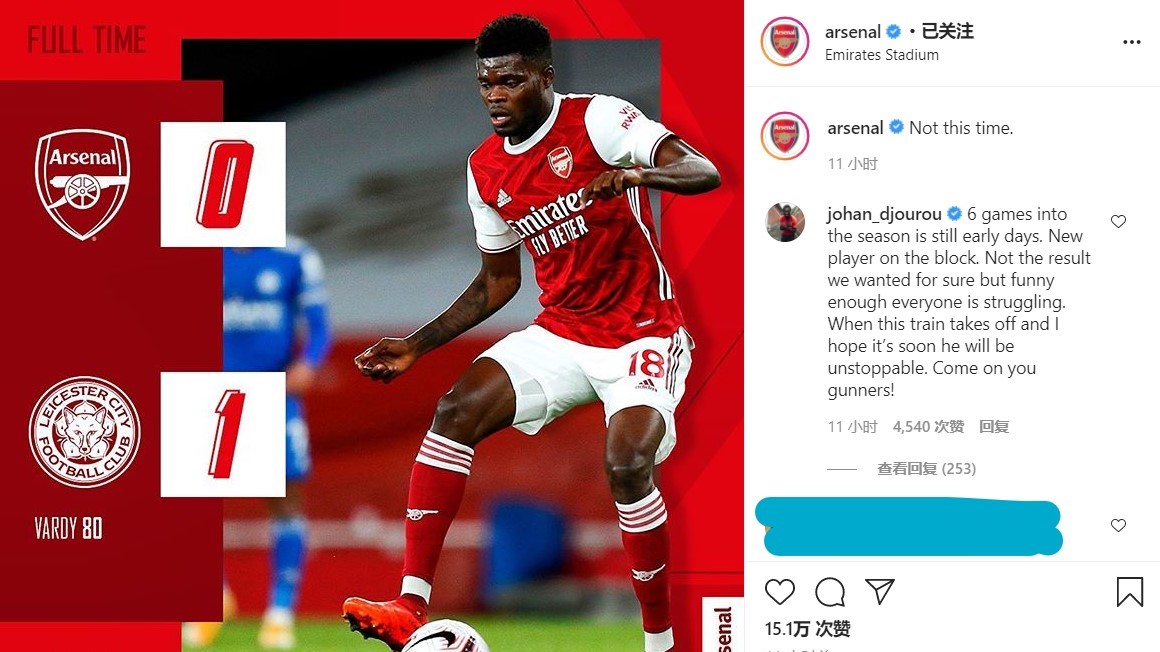Click the arsenal username in the caption
Viewport: 1160px width, 652px height.
[855, 128]
